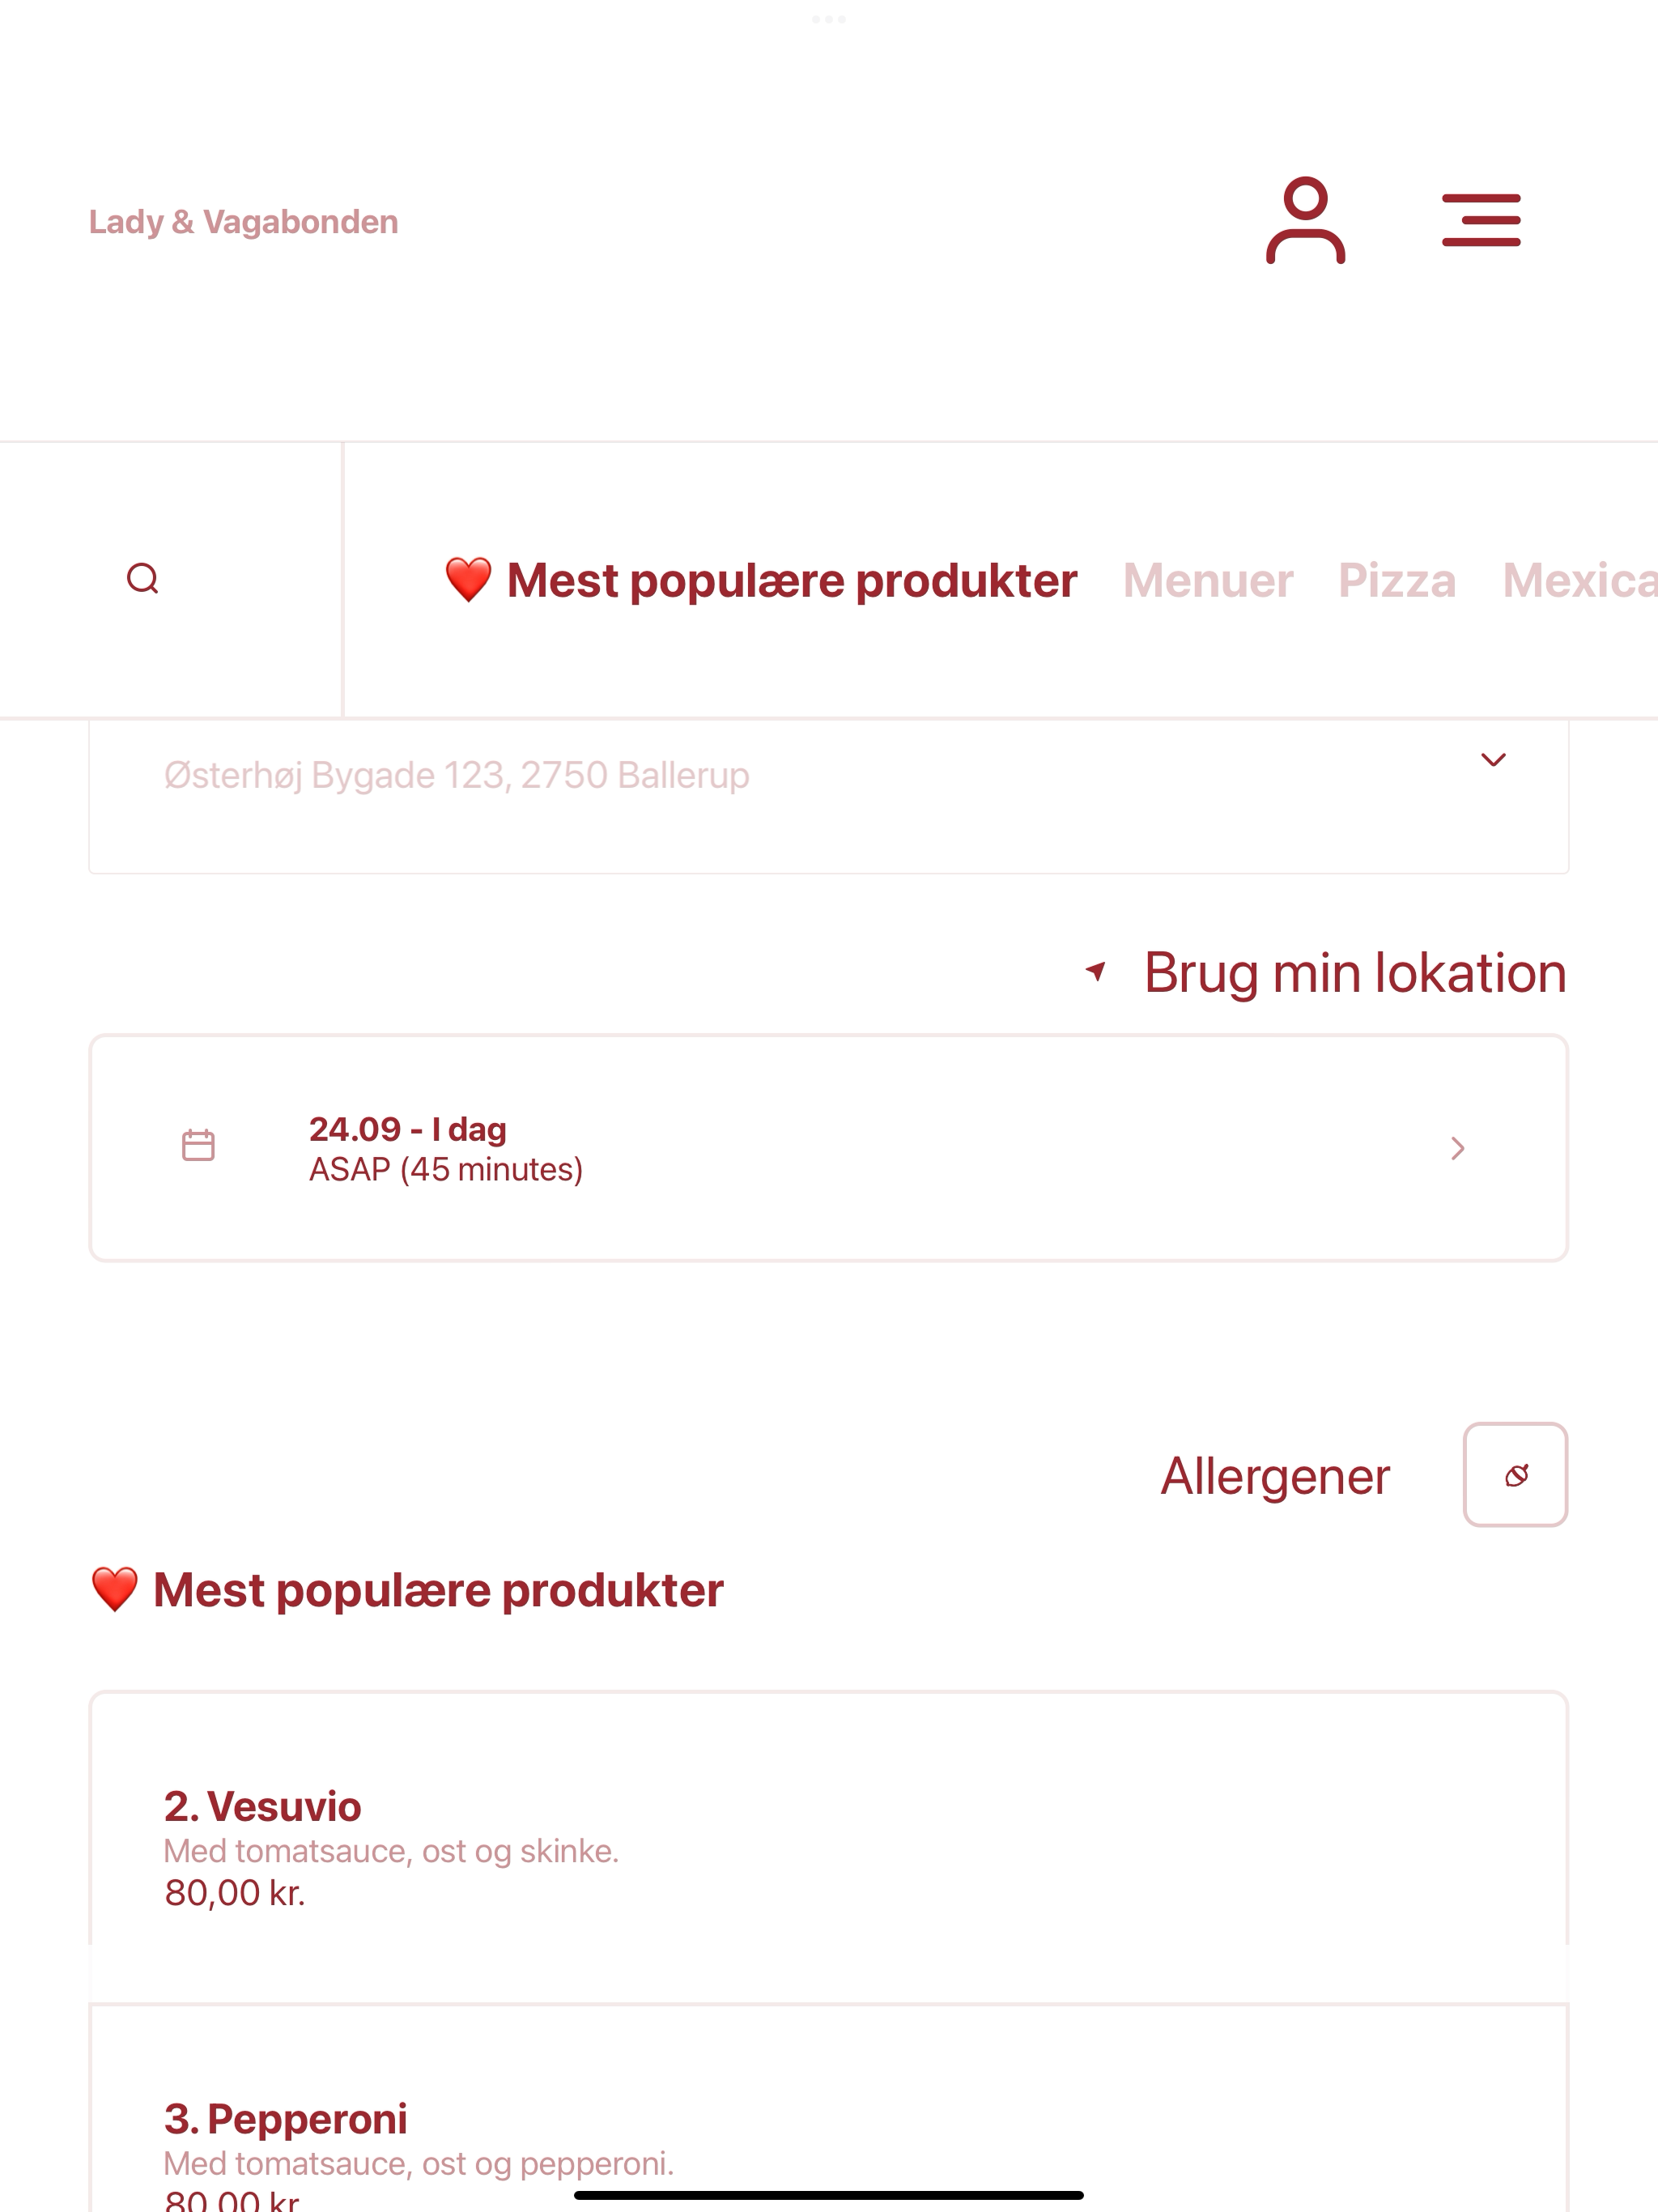Viewport: 1658px width, 2212px height.
Task: Click the Allergener label
Action: click(x=1275, y=1476)
